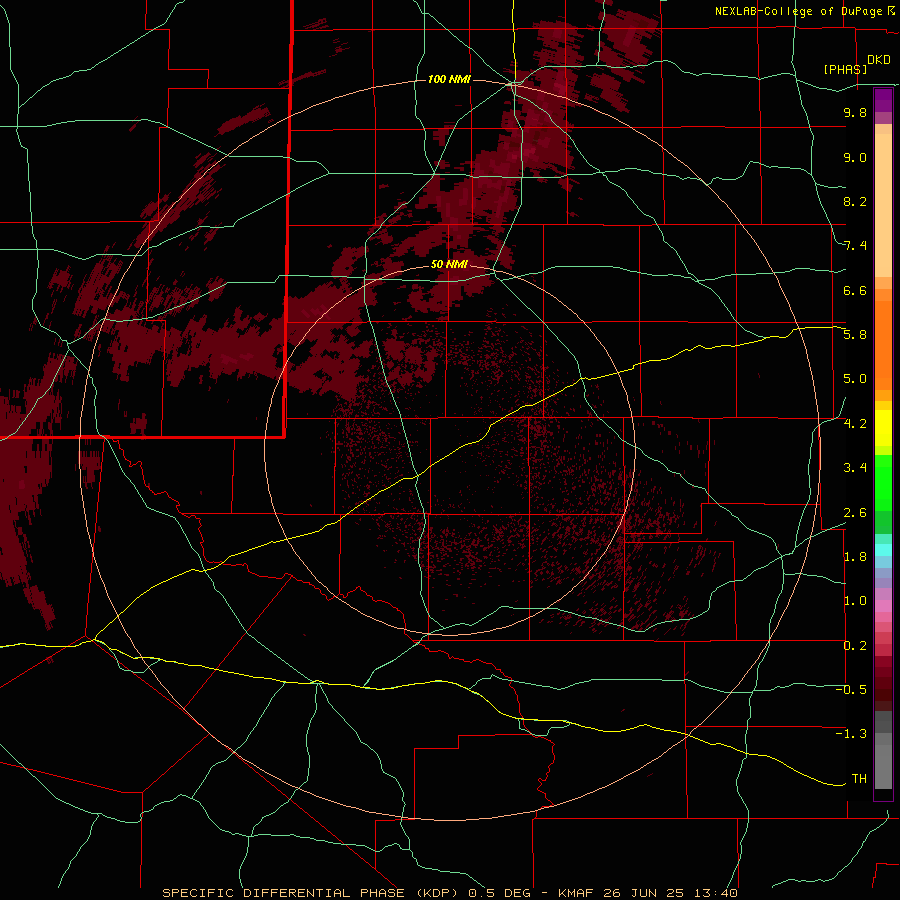Image resolution: width=900 pixels, height=900 pixels.
Task: Click the TH threshold label
Action: coord(859,778)
